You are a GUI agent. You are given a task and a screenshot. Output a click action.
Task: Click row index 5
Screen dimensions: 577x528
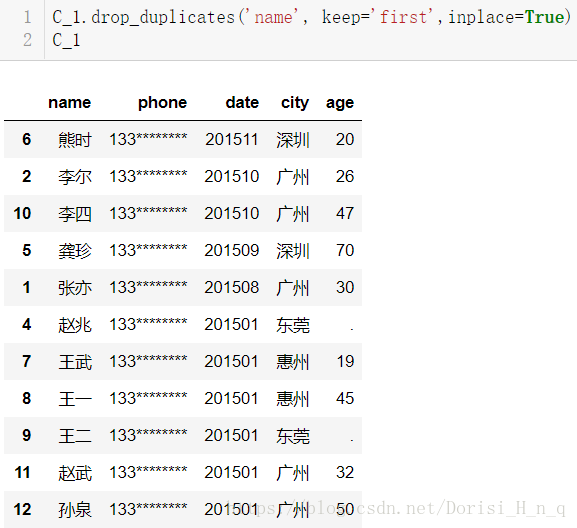pos(26,250)
